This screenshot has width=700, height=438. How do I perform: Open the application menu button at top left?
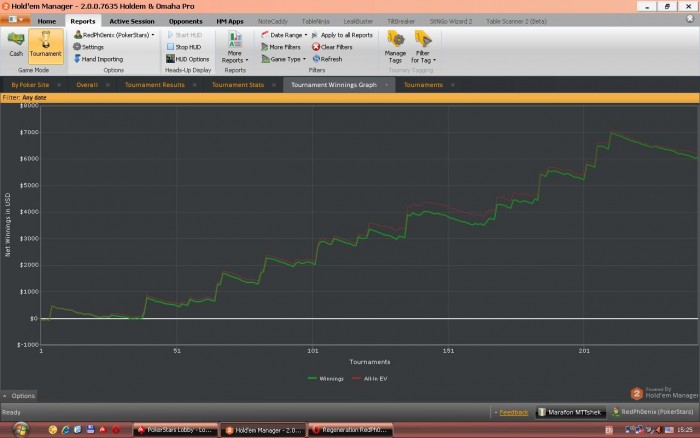pos(16,20)
